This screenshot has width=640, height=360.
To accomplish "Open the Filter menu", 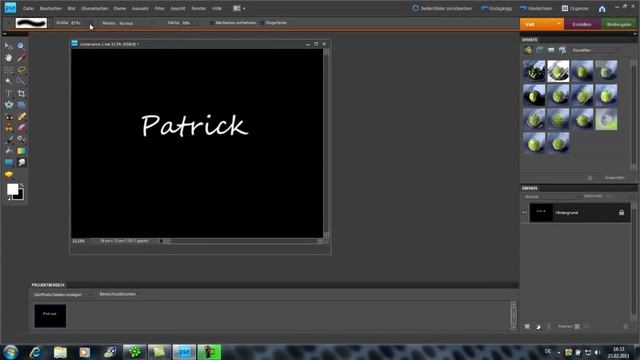I will (160, 8).
